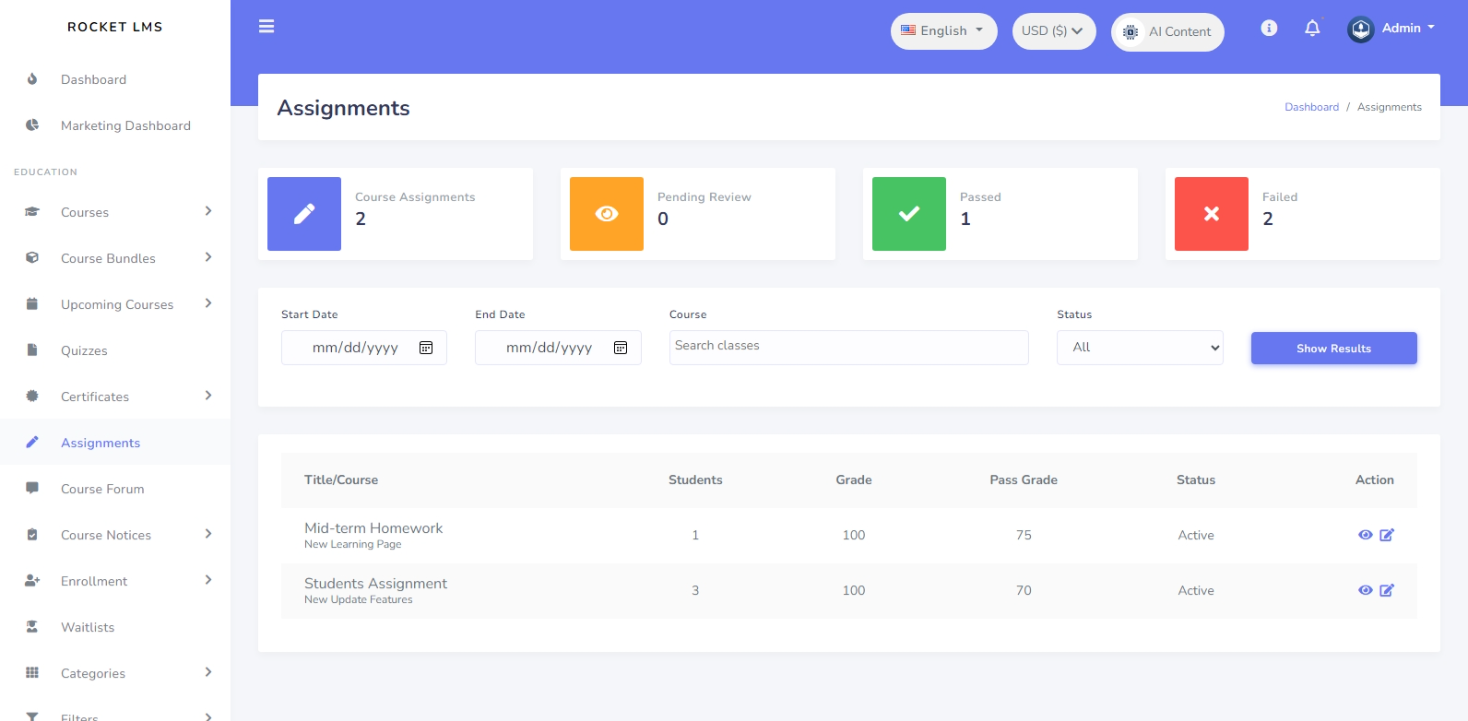Click the Title/Course column header

(341, 480)
